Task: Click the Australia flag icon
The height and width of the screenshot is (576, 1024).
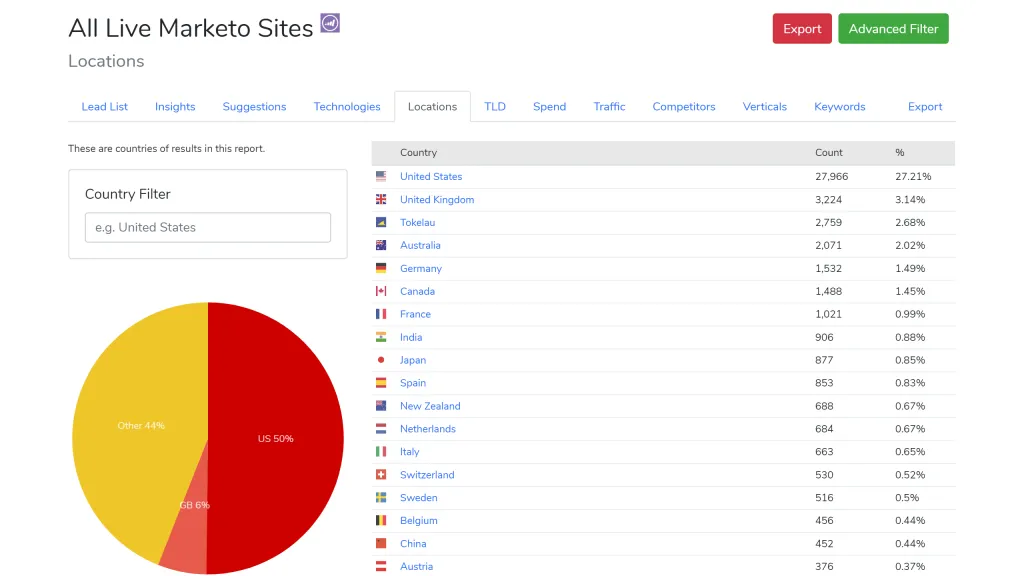Action: tap(381, 245)
